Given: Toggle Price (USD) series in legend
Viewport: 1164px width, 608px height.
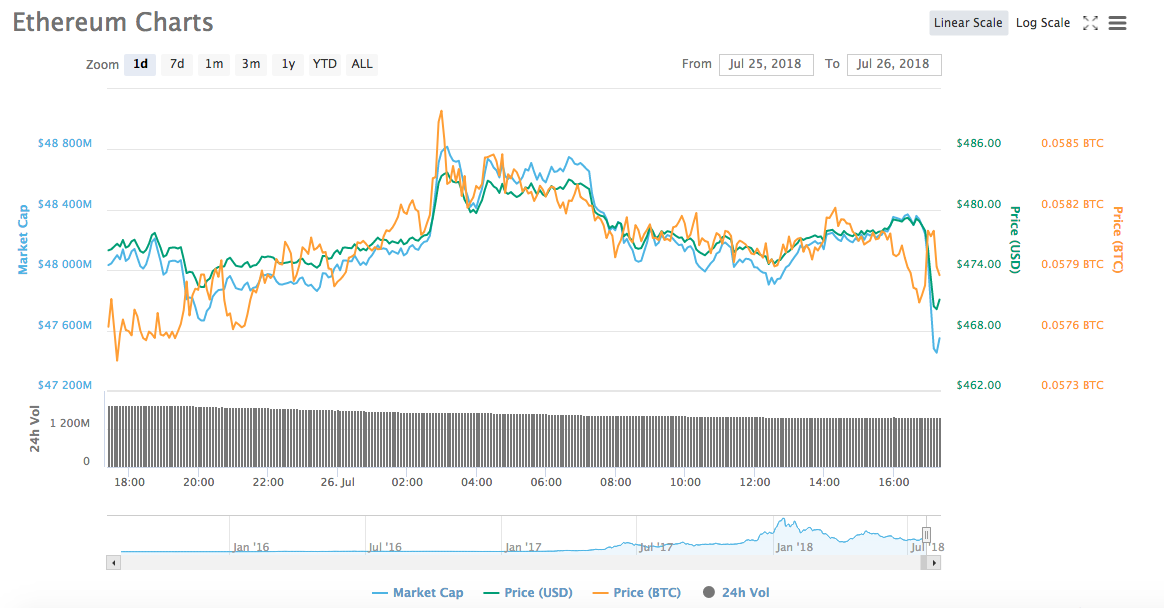Looking at the screenshot, I should click(x=529, y=592).
